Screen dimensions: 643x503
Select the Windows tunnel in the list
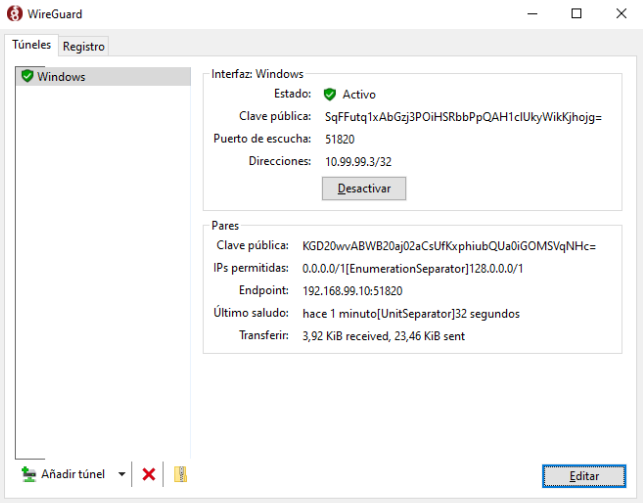point(61,77)
